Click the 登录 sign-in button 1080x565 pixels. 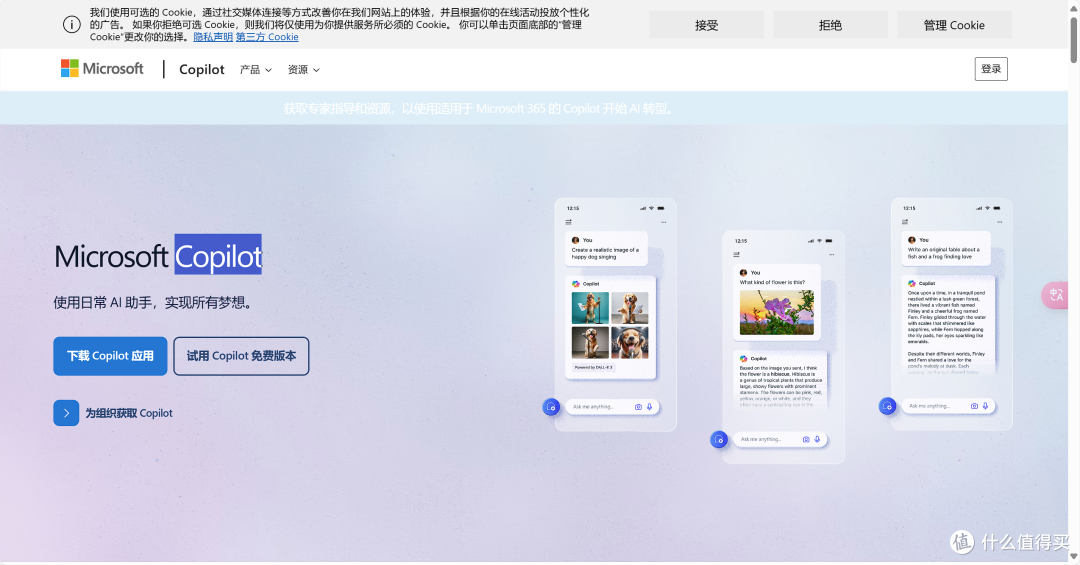pos(991,69)
